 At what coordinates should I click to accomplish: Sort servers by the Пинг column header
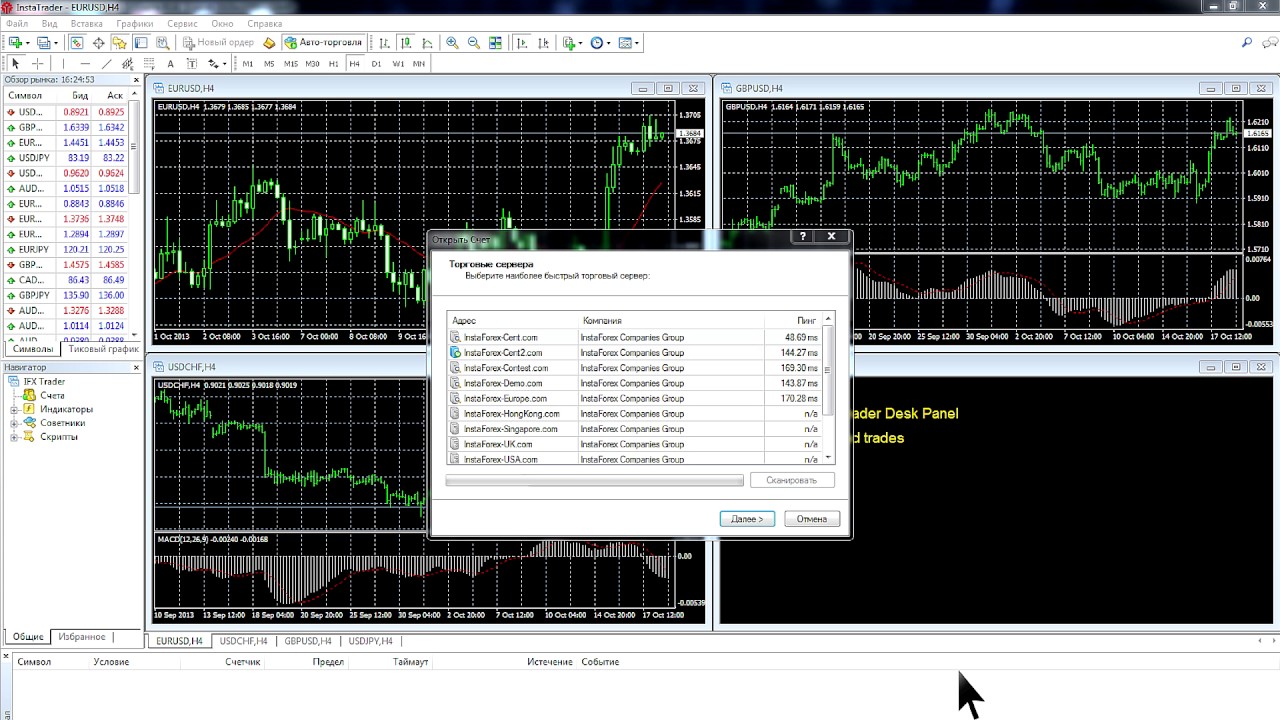tap(793, 320)
